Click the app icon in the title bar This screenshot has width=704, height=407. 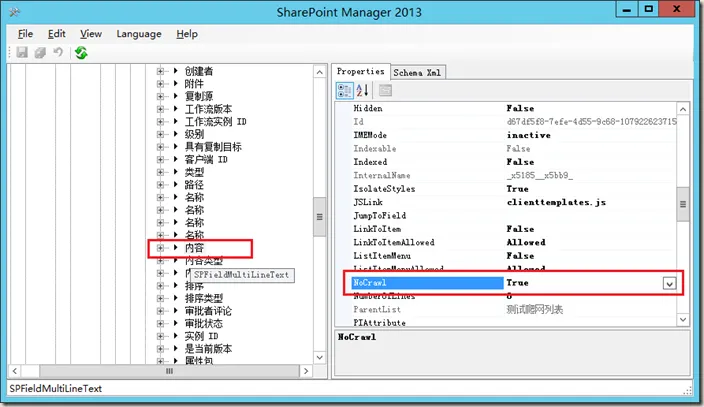14,12
